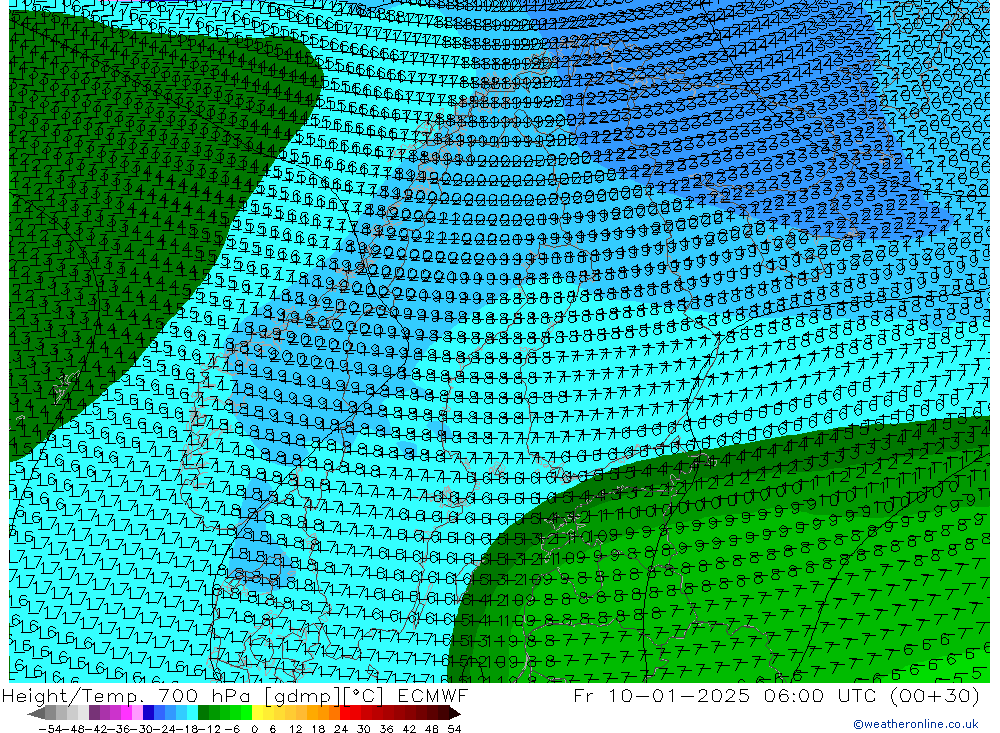This screenshot has height=733, width=1000.
Task: Pick the first yellow legend swatch above 0
Action: point(258,713)
